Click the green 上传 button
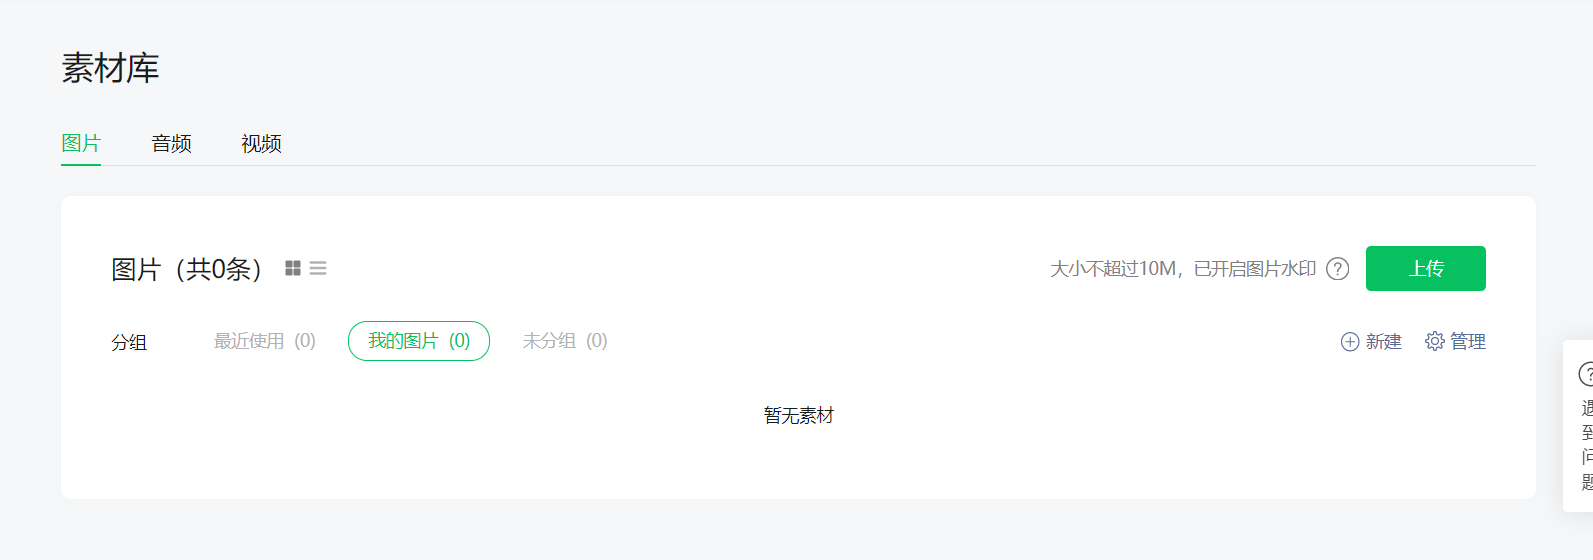This screenshot has width=1593, height=560. pos(1426,268)
